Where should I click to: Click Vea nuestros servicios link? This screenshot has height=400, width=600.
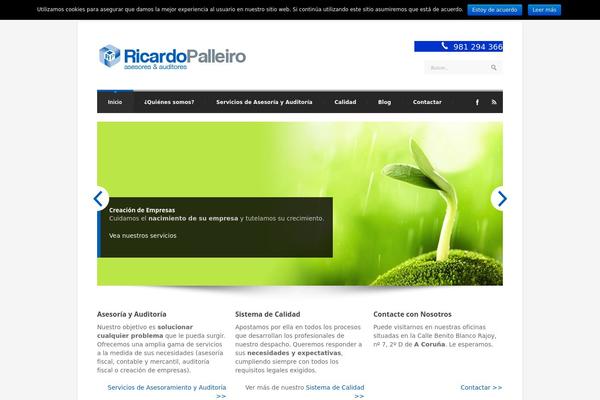pos(143,236)
